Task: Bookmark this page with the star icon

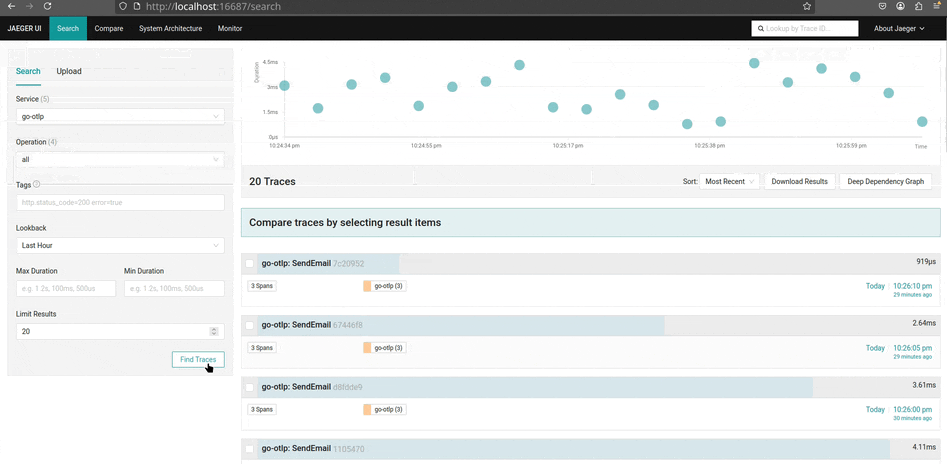Action: click(x=807, y=6)
